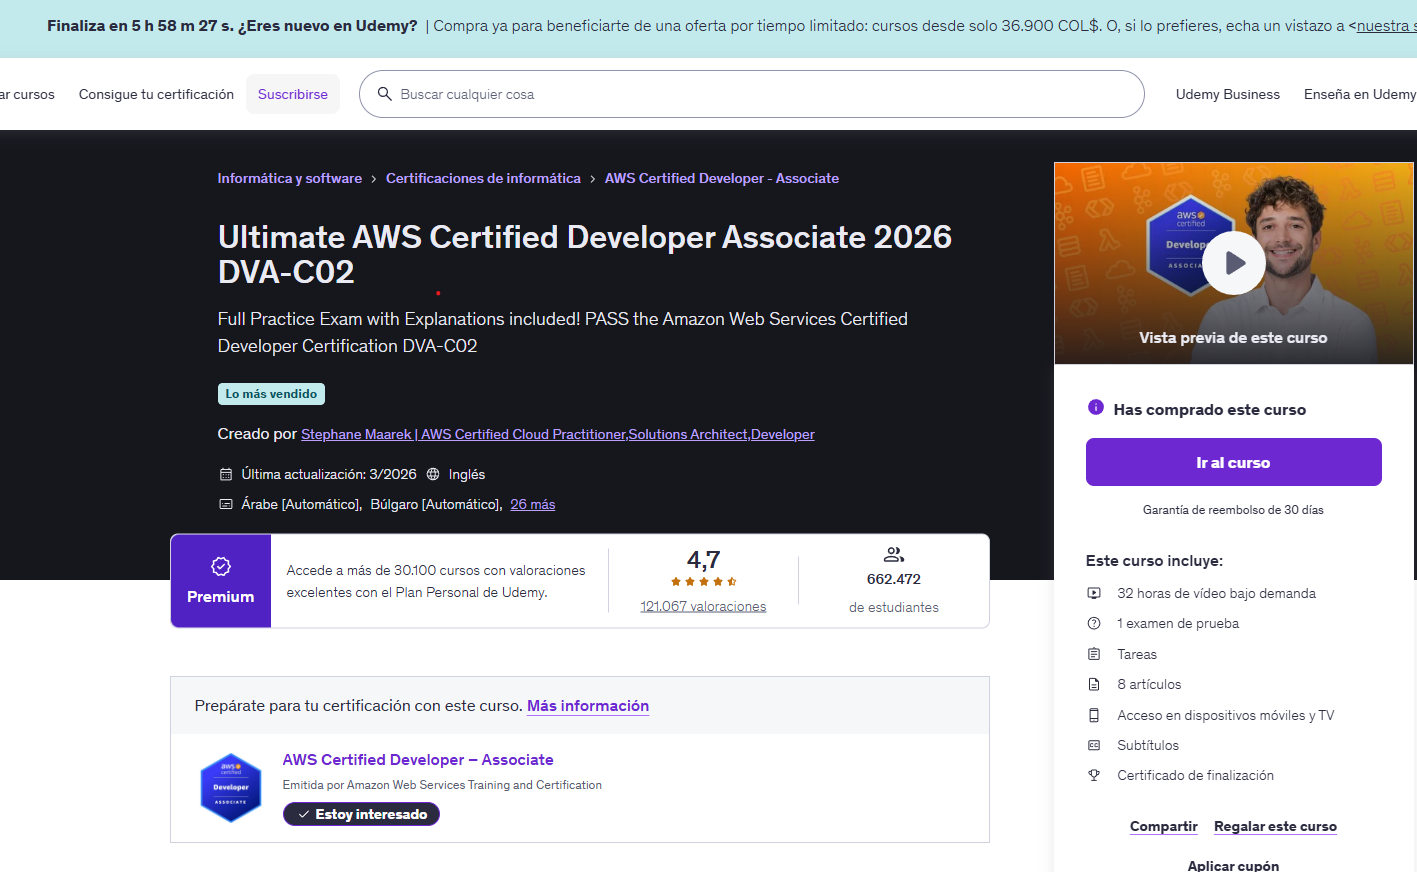Viewport: 1417px width, 872px height.
Task: Click the articles document icon
Action: pos(1094,684)
